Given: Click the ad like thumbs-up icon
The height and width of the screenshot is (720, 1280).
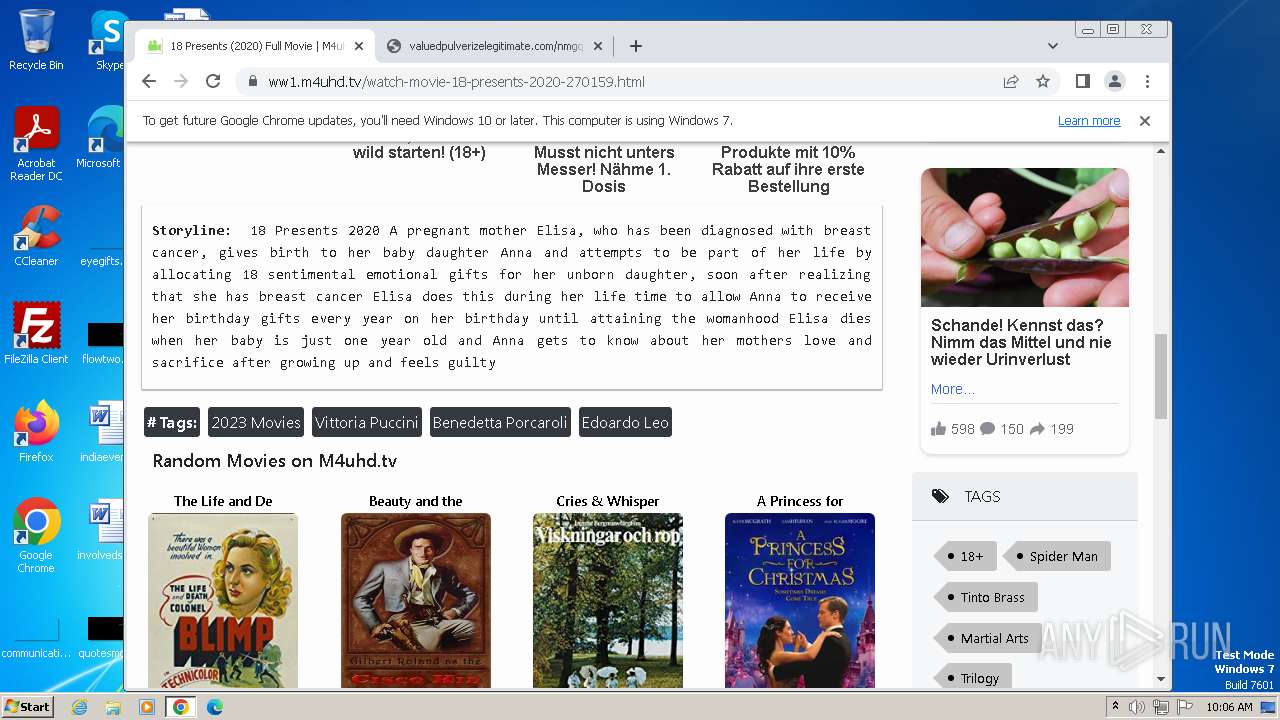Looking at the screenshot, I should (x=938, y=428).
